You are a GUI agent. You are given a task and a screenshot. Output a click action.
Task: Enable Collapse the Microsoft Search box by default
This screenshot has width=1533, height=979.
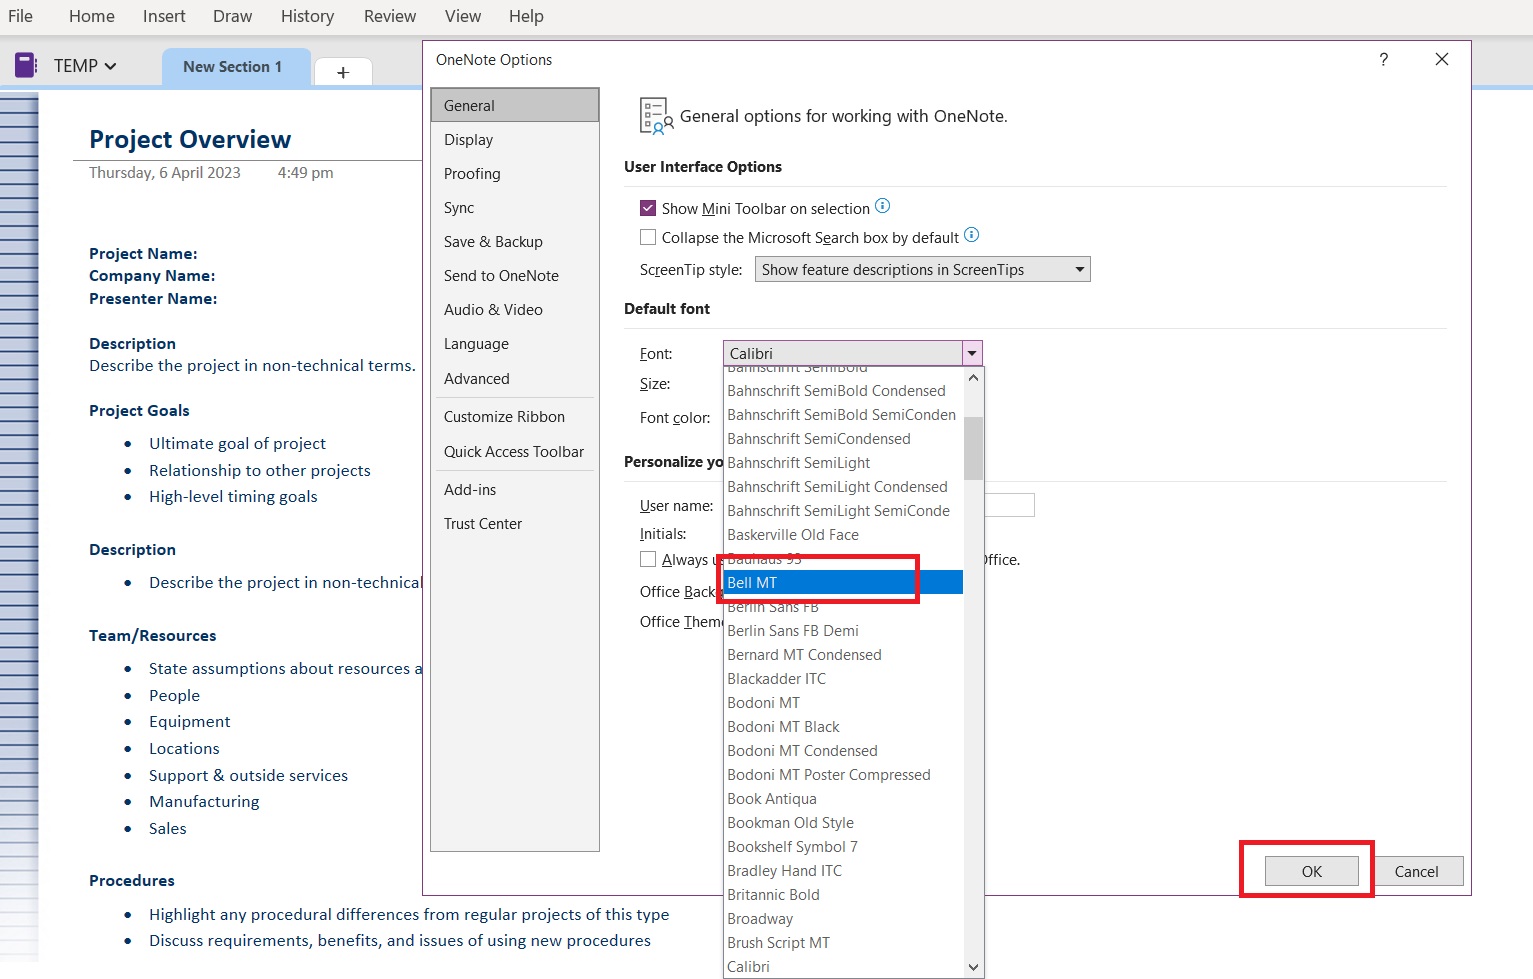point(648,237)
